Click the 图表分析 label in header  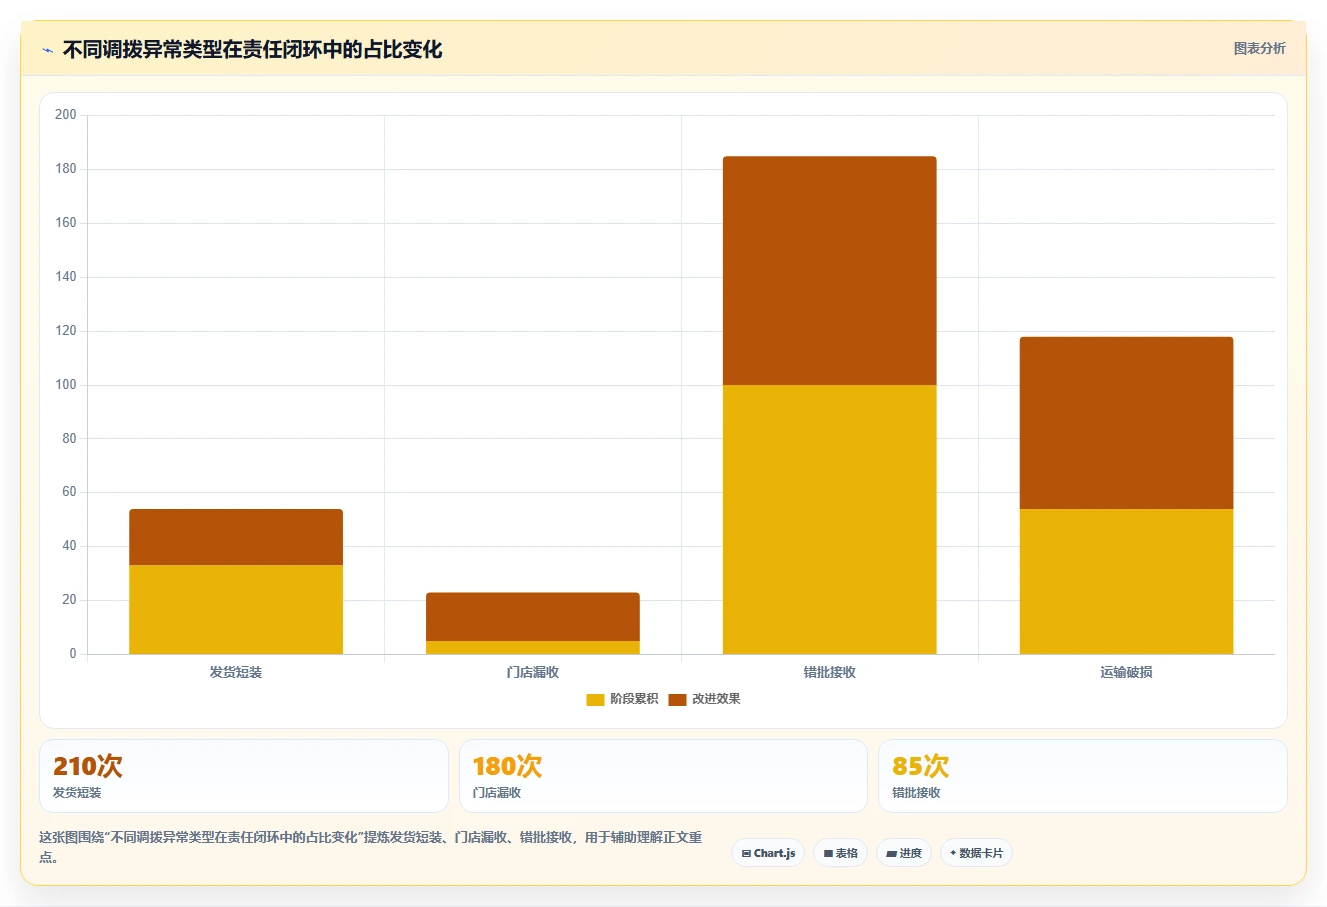(x=1259, y=48)
